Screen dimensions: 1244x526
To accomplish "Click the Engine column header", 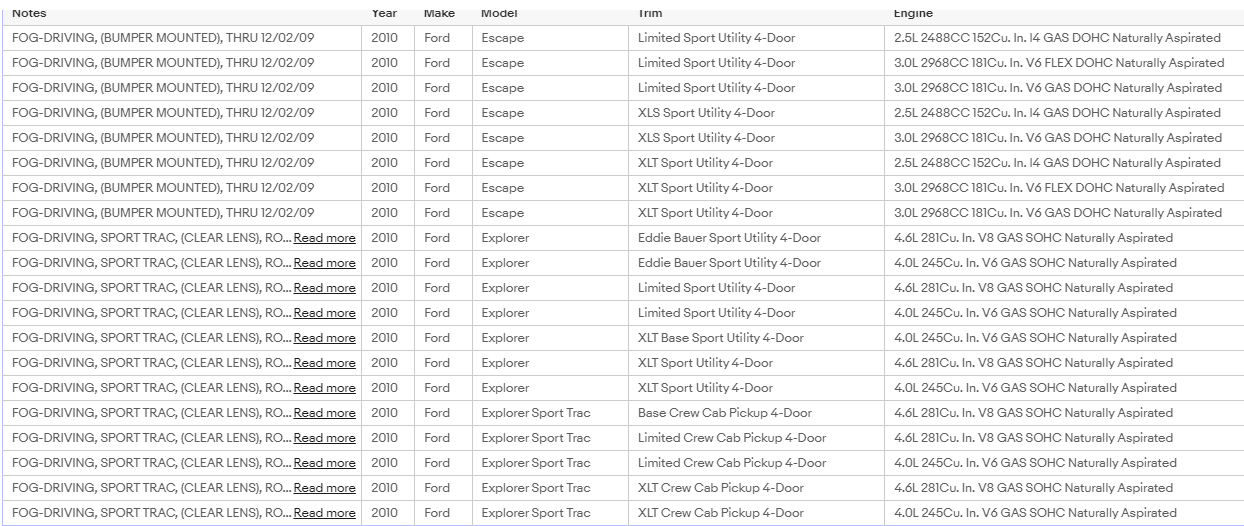I will pos(914,14).
